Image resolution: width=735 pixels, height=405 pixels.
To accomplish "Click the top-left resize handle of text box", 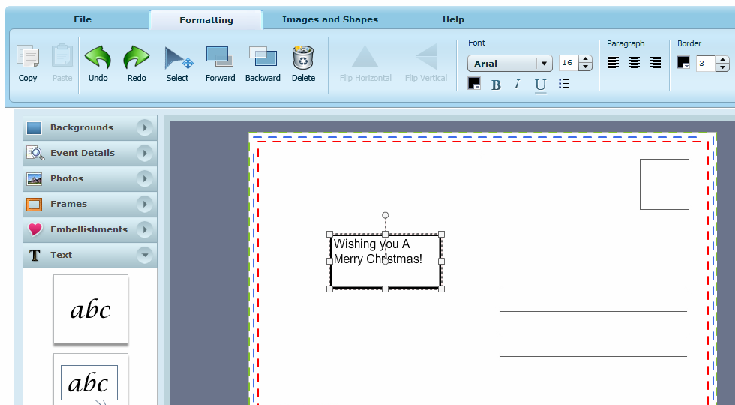I will coord(329,234).
